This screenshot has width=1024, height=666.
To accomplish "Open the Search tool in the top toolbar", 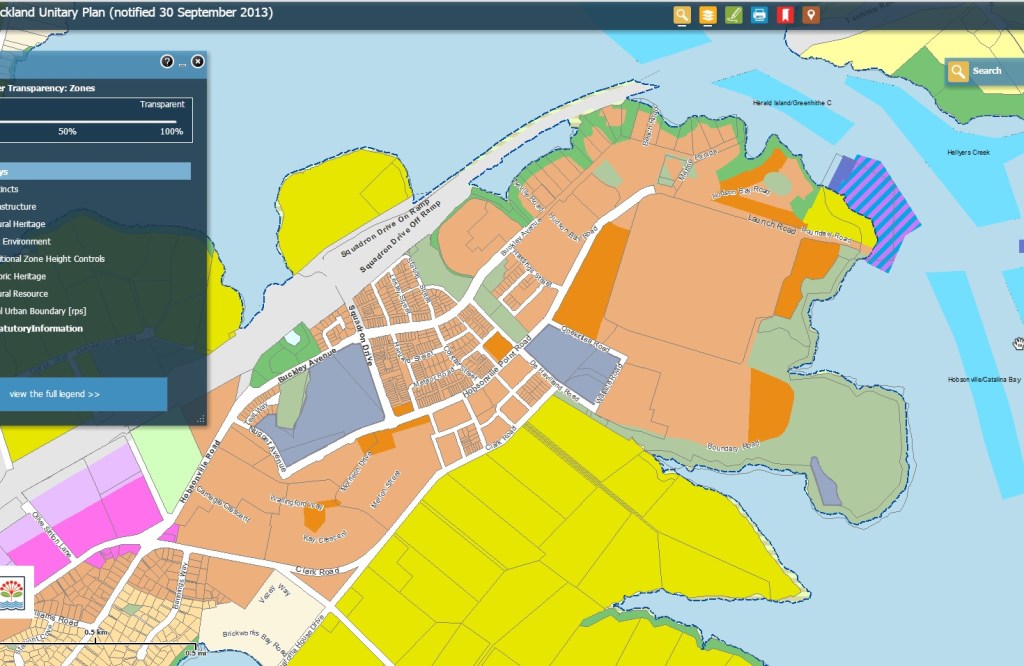I will pos(682,14).
